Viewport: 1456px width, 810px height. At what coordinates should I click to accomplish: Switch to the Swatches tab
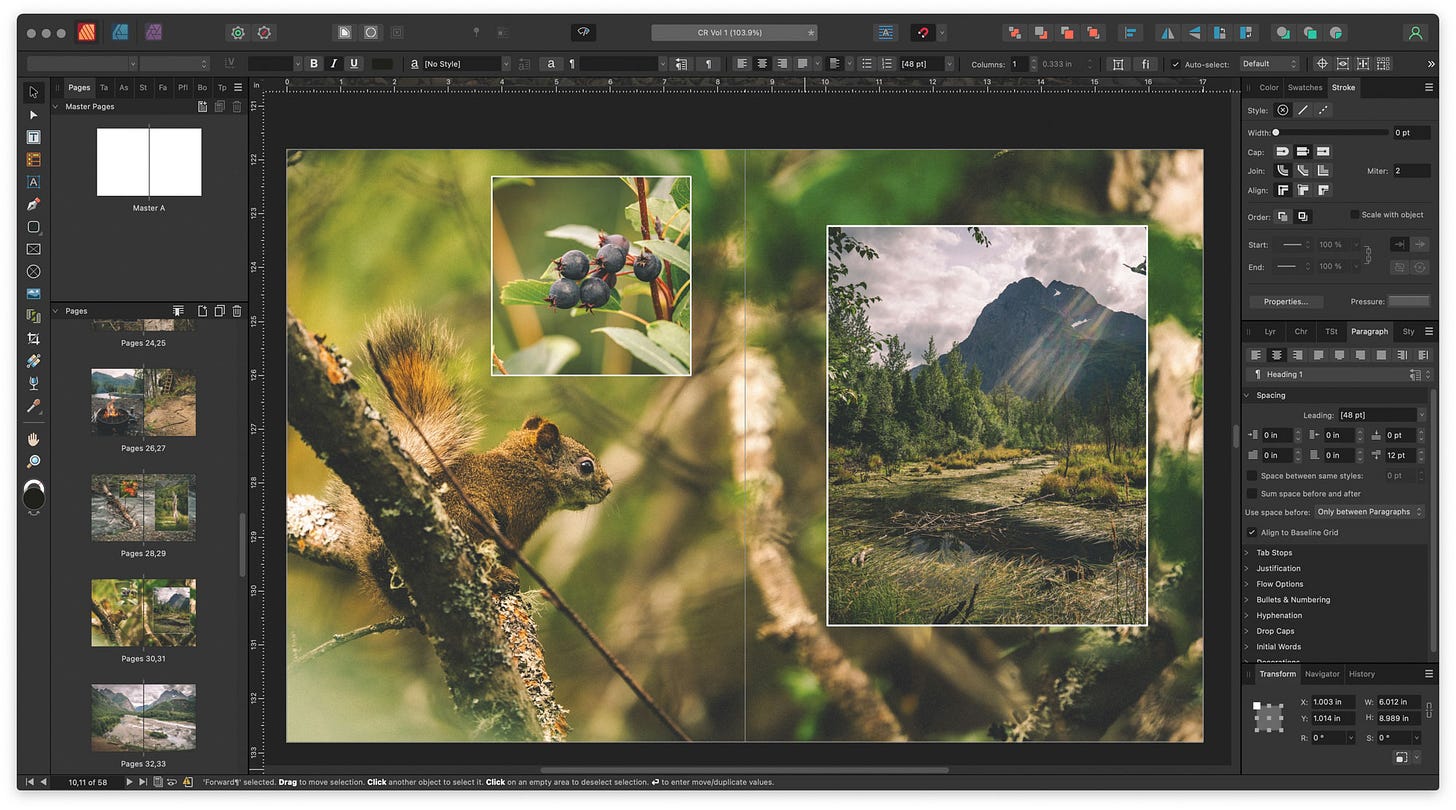tap(1304, 87)
